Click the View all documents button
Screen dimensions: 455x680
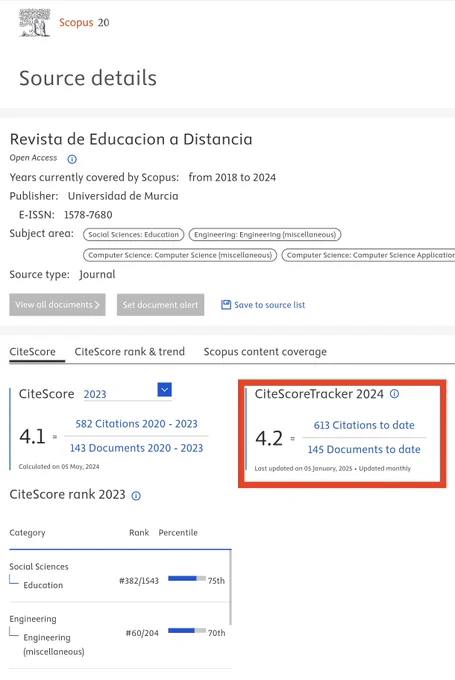tap(57, 304)
